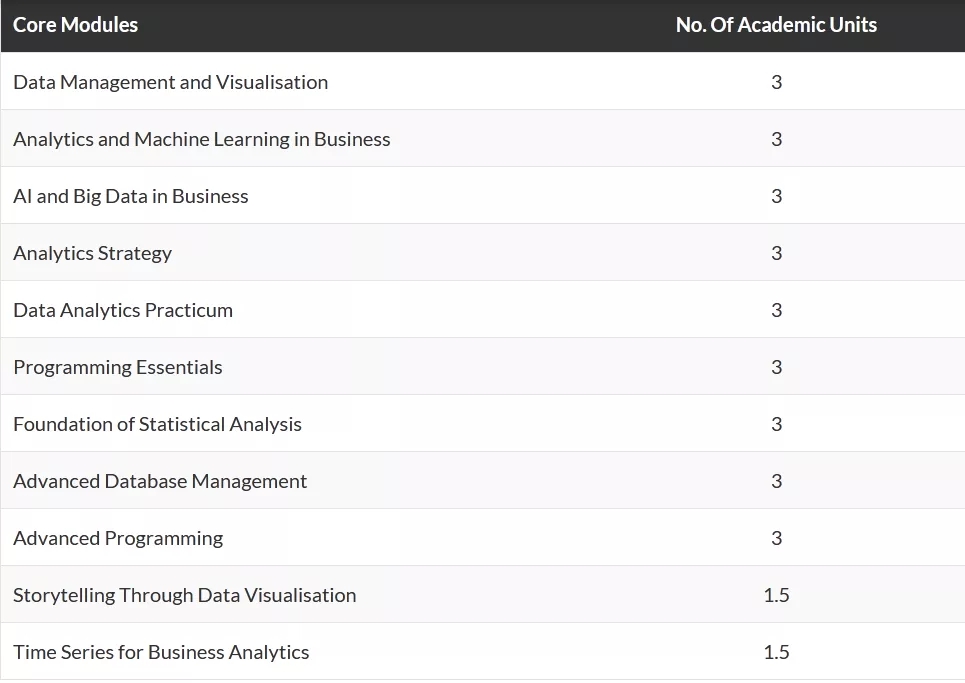Click the Core Modules column header
Viewport: 965px width, 683px height.
[75, 25]
